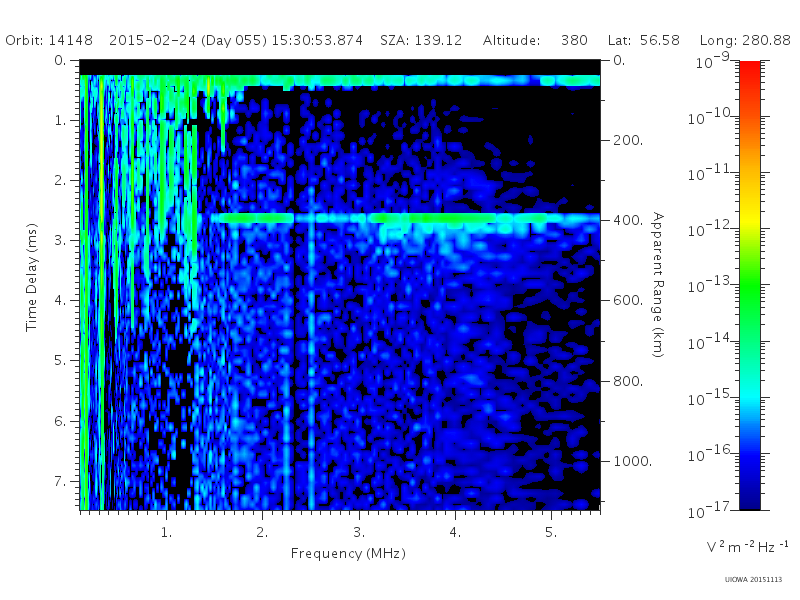Click the Lat: 56.58 value
This screenshot has width=800, height=600.
pyautogui.click(x=644, y=40)
